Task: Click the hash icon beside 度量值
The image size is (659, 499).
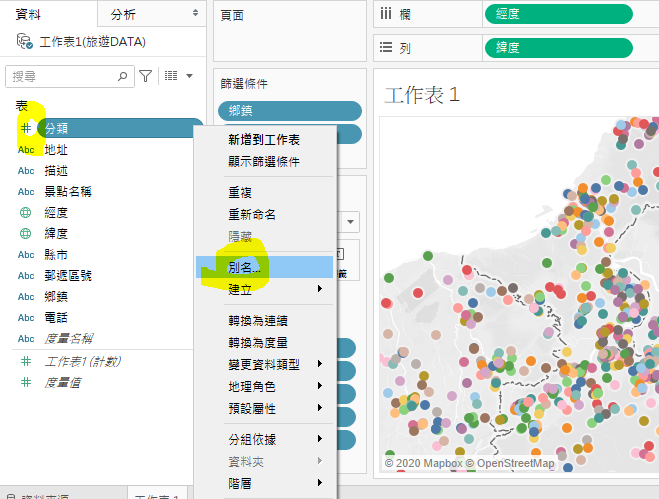Action: click(26, 382)
